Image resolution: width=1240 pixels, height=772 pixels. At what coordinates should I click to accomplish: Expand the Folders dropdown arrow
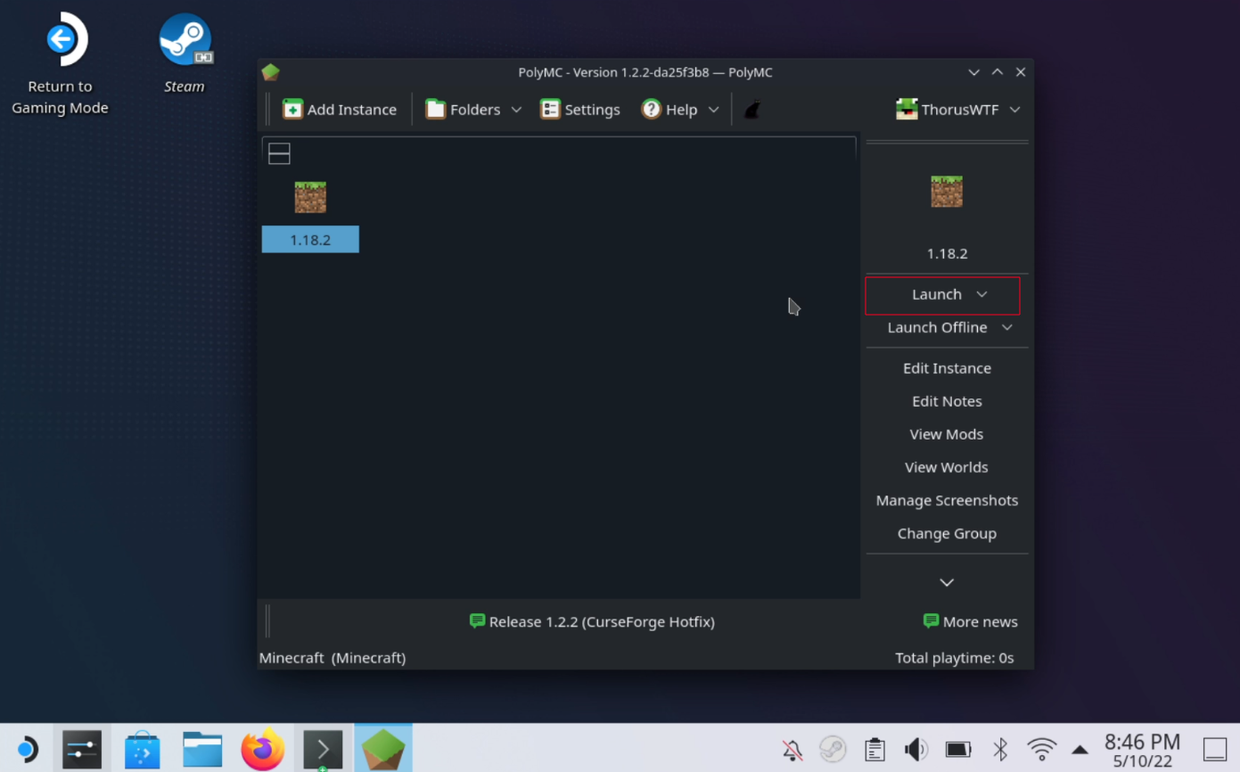516,109
